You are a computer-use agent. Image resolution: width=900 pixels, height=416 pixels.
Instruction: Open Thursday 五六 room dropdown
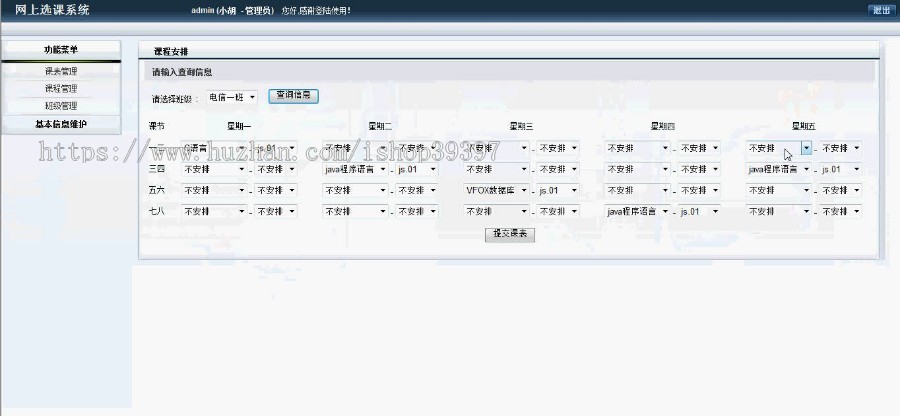[x=699, y=190]
